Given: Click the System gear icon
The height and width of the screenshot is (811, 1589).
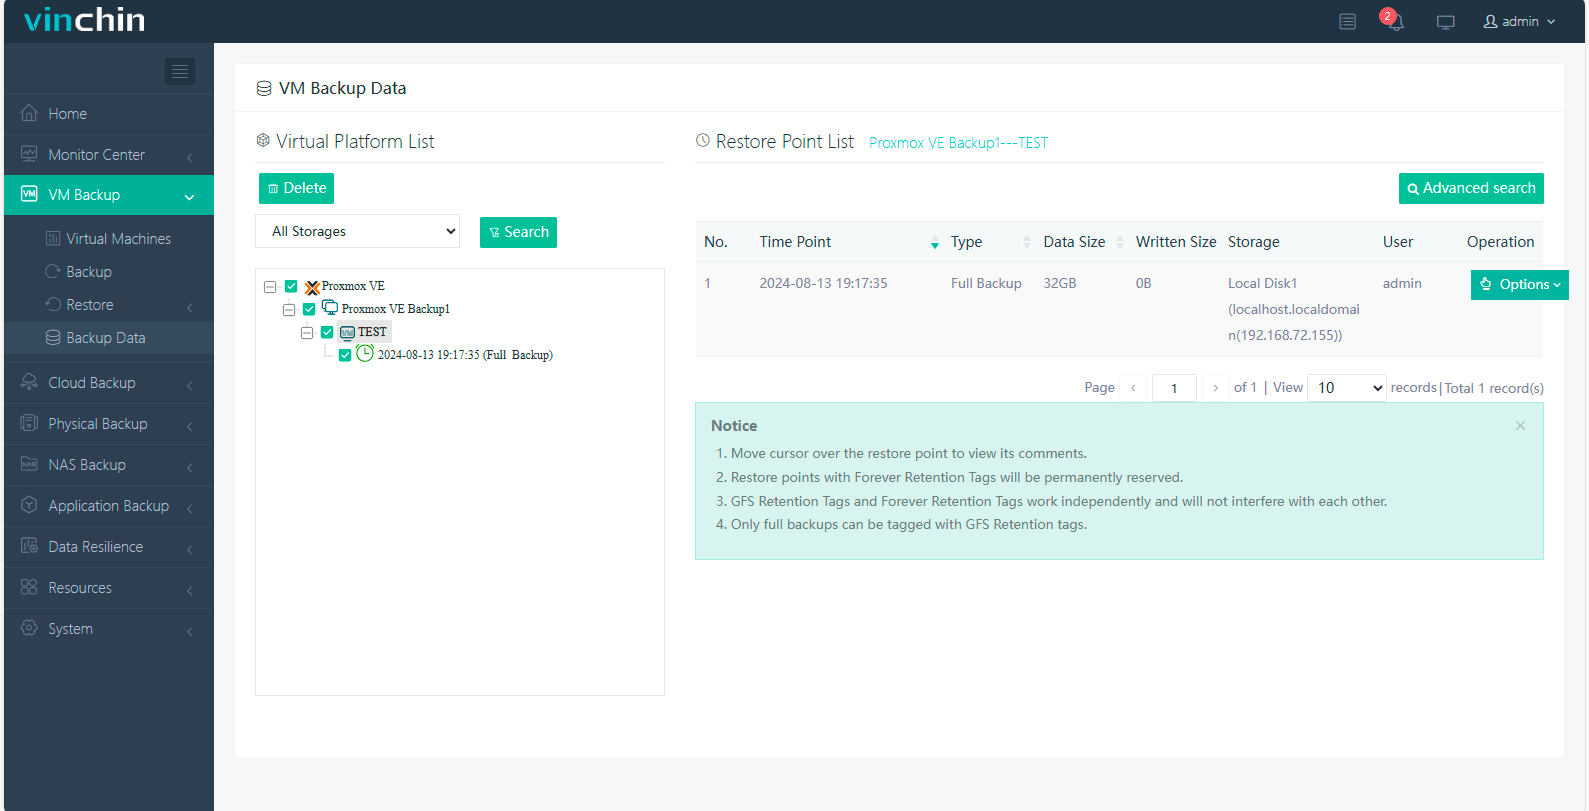Looking at the screenshot, I should pyautogui.click(x=29, y=628).
